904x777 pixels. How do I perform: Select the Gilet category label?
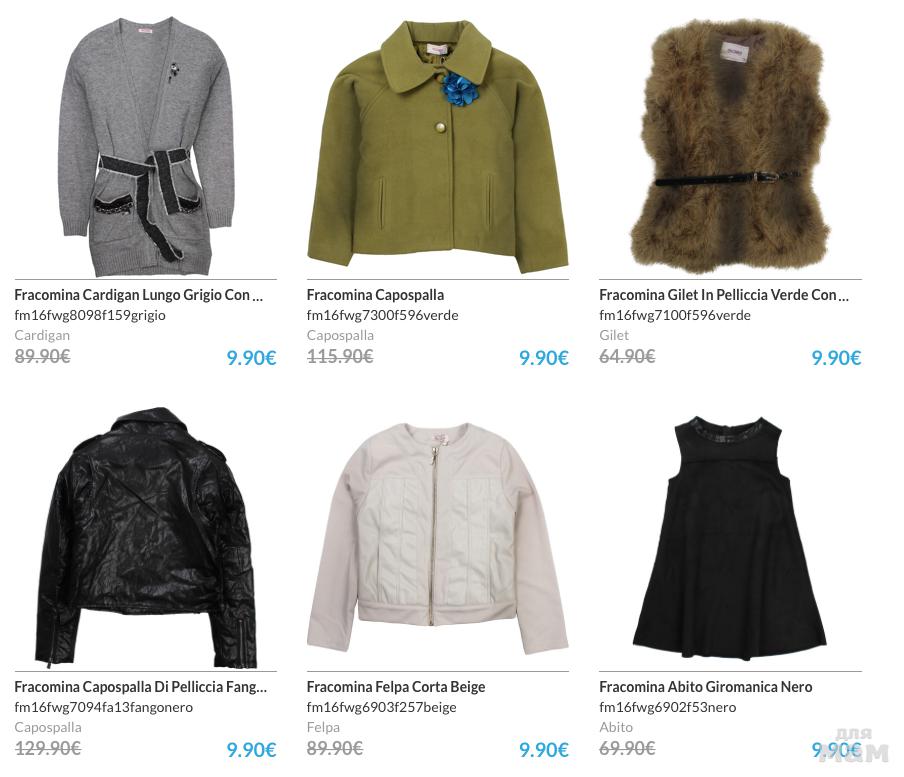point(614,335)
